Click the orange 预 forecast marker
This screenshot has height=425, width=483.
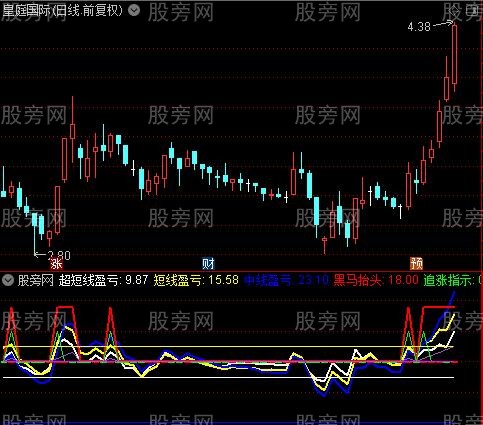(416, 264)
